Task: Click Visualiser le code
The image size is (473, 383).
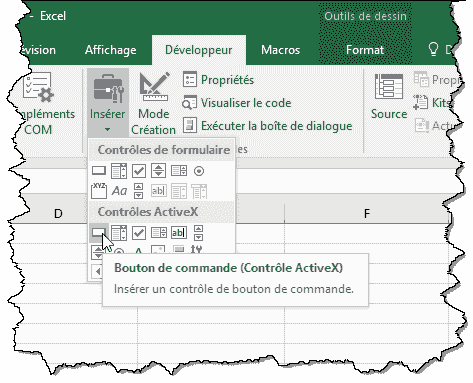Action: [237, 103]
